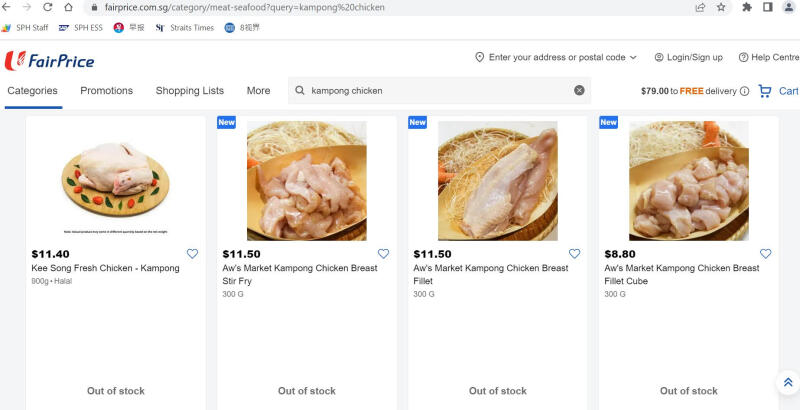Go to the Promotions tab

[x=106, y=91]
